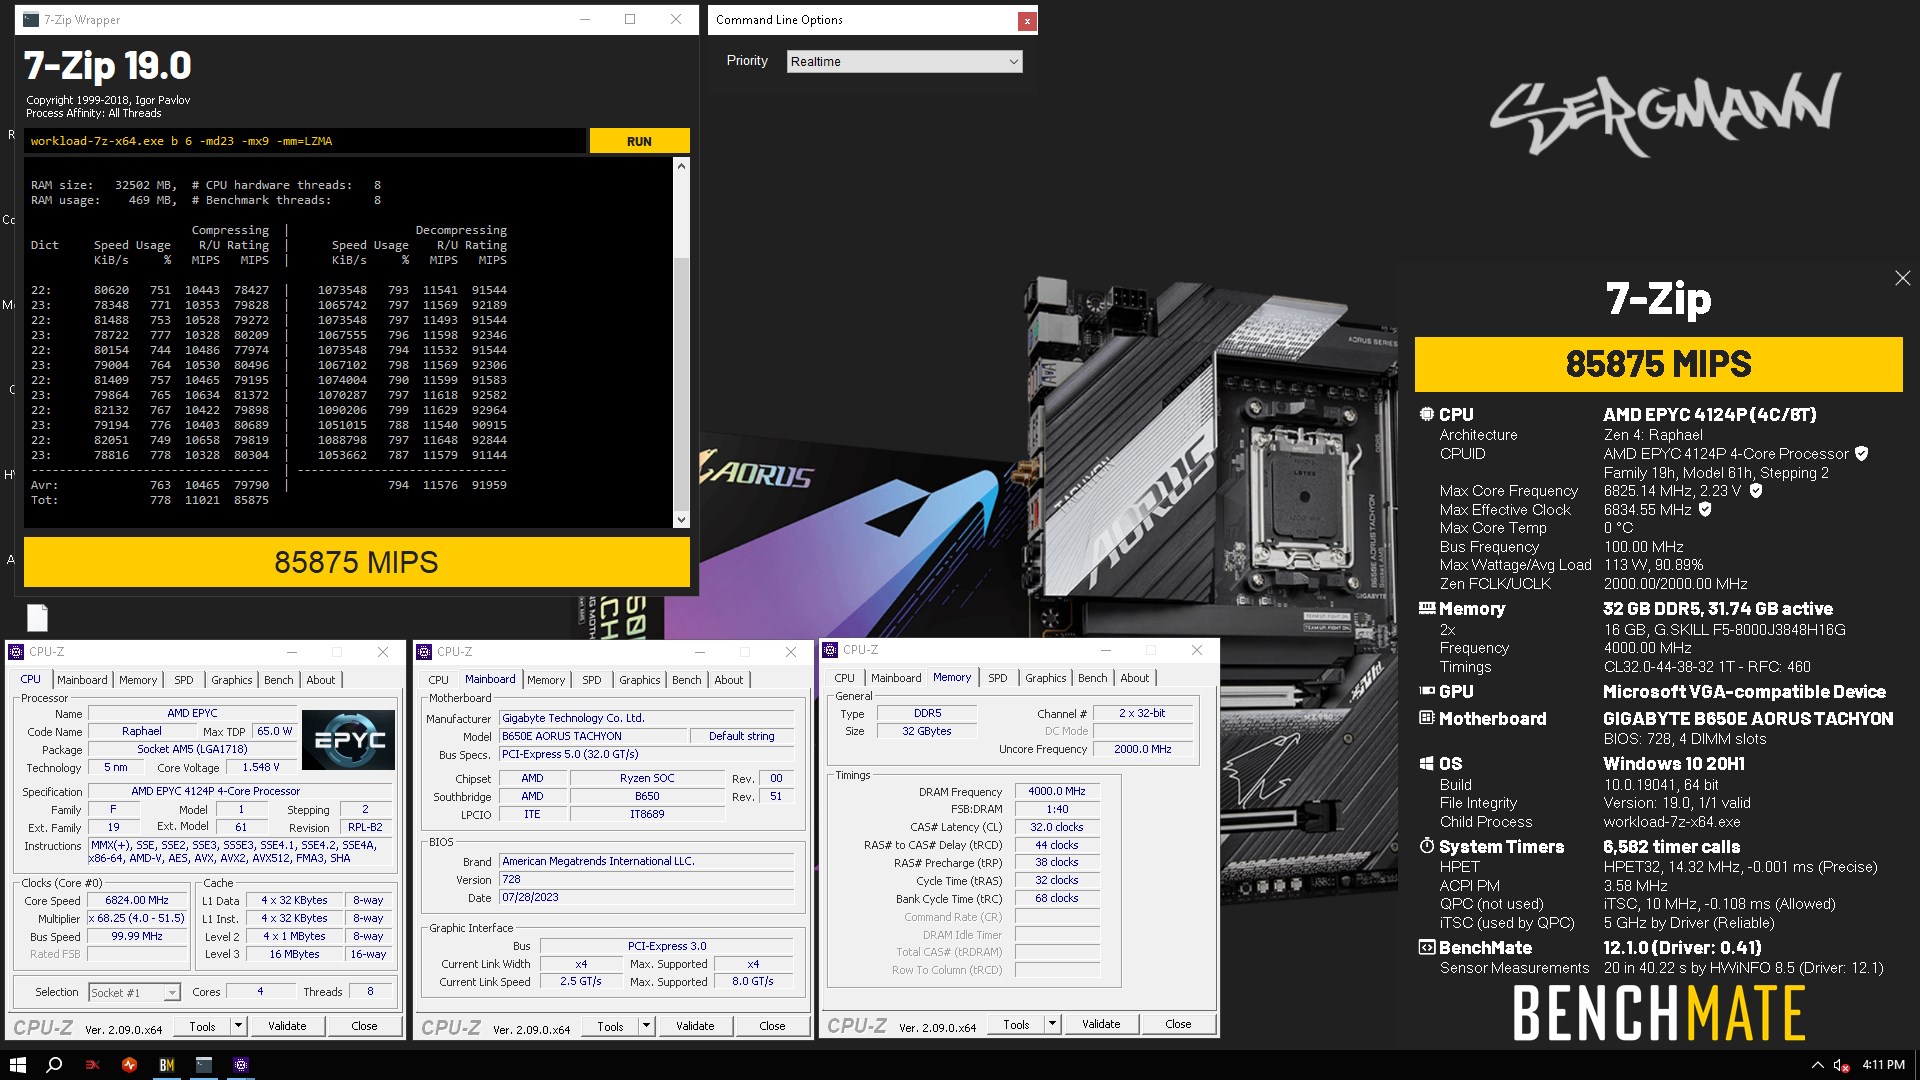Screen dimensions: 1920x1080
Task: Open taskbar Search
Action: click(54, 1065)
